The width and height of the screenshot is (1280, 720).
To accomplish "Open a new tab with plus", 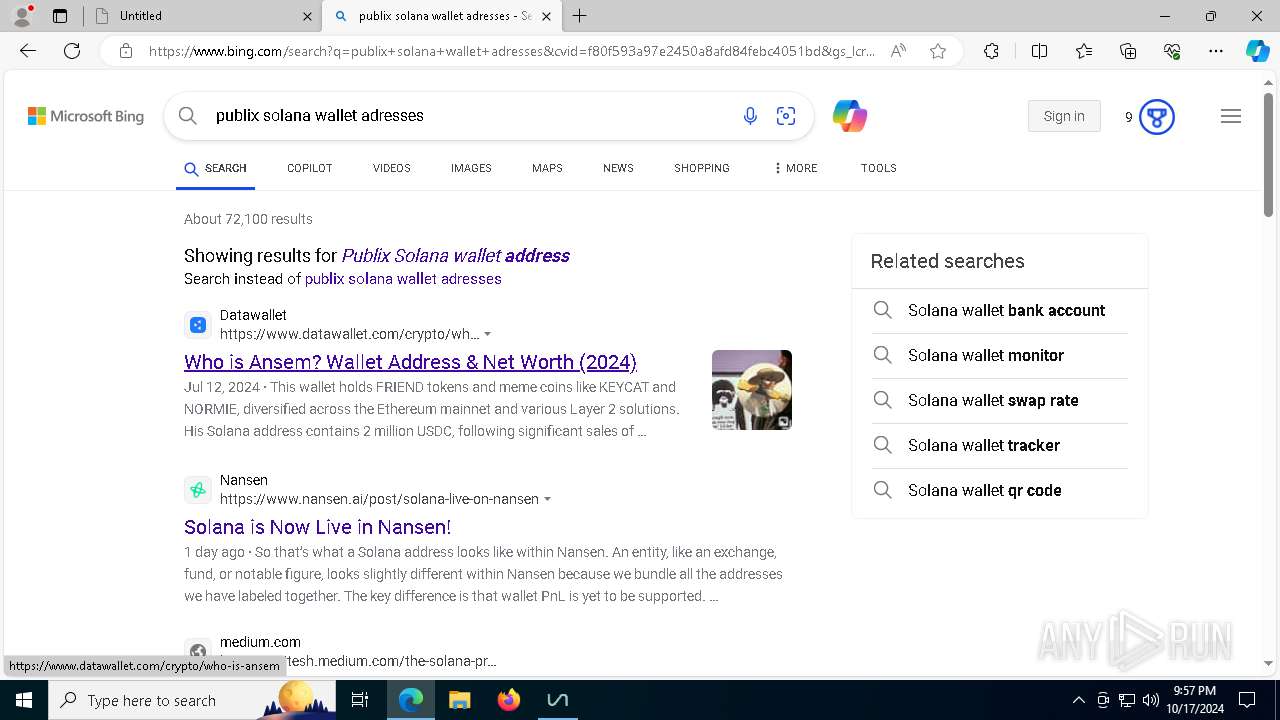I will tap(580, 16).
